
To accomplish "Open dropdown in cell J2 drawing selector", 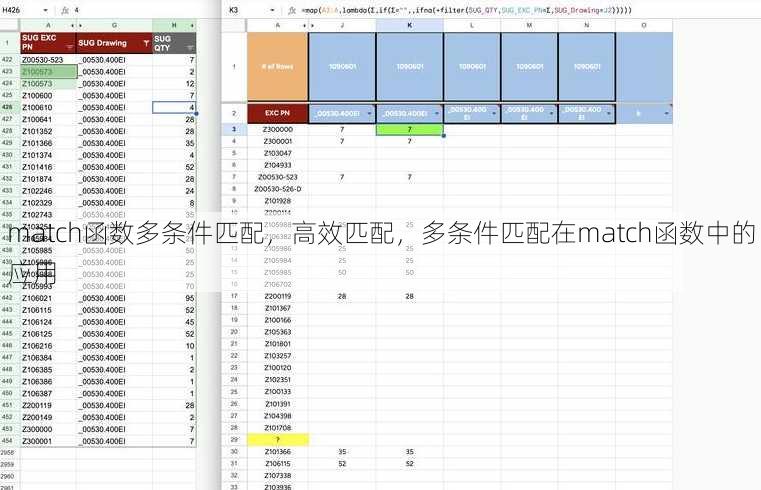I will point(369,114).
